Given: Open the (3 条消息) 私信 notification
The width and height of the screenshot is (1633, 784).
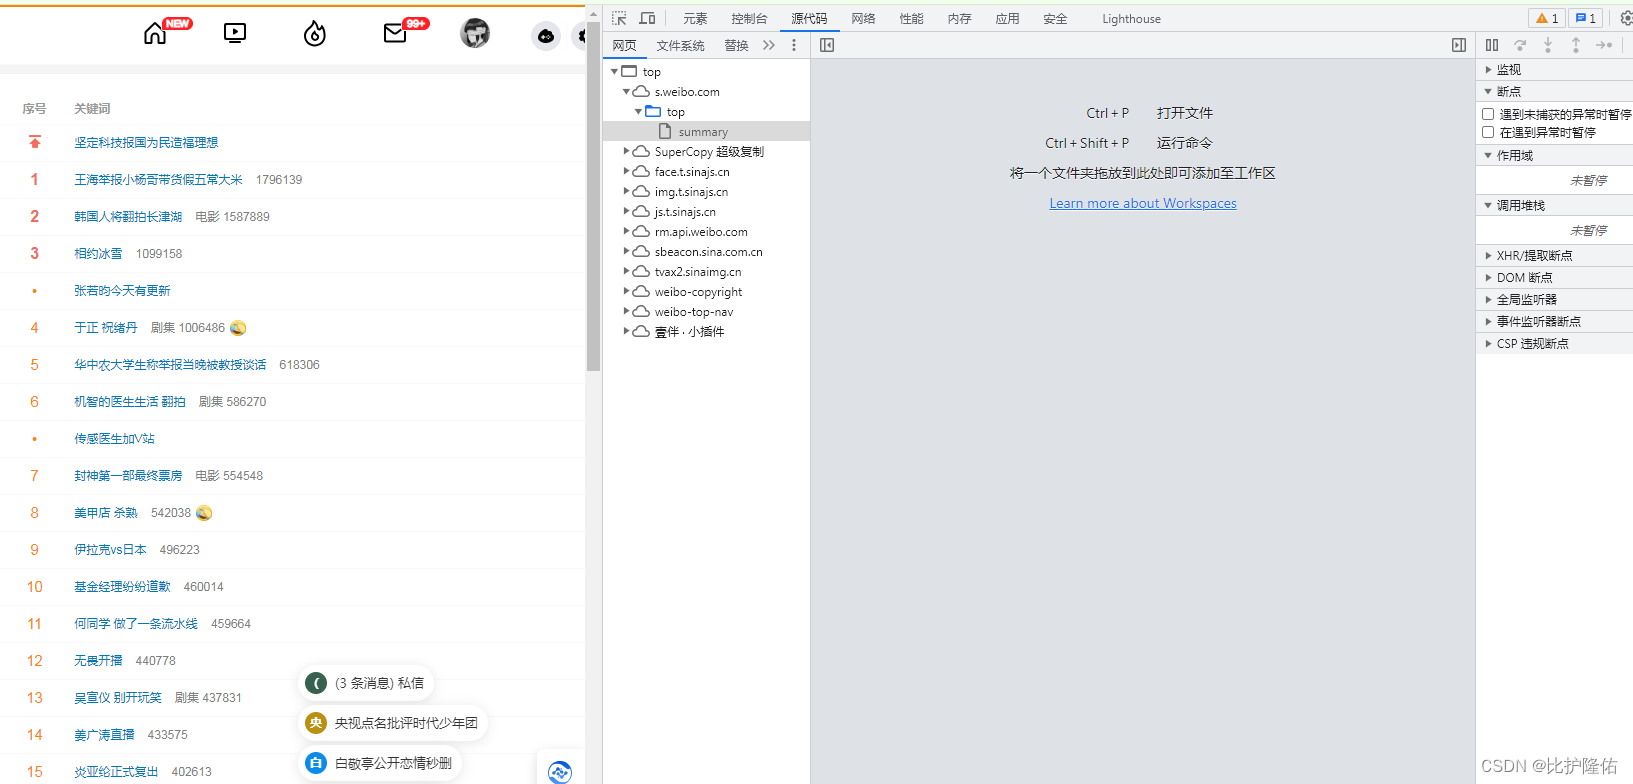Looking at the screenshot, I should [x=366, y=683].
